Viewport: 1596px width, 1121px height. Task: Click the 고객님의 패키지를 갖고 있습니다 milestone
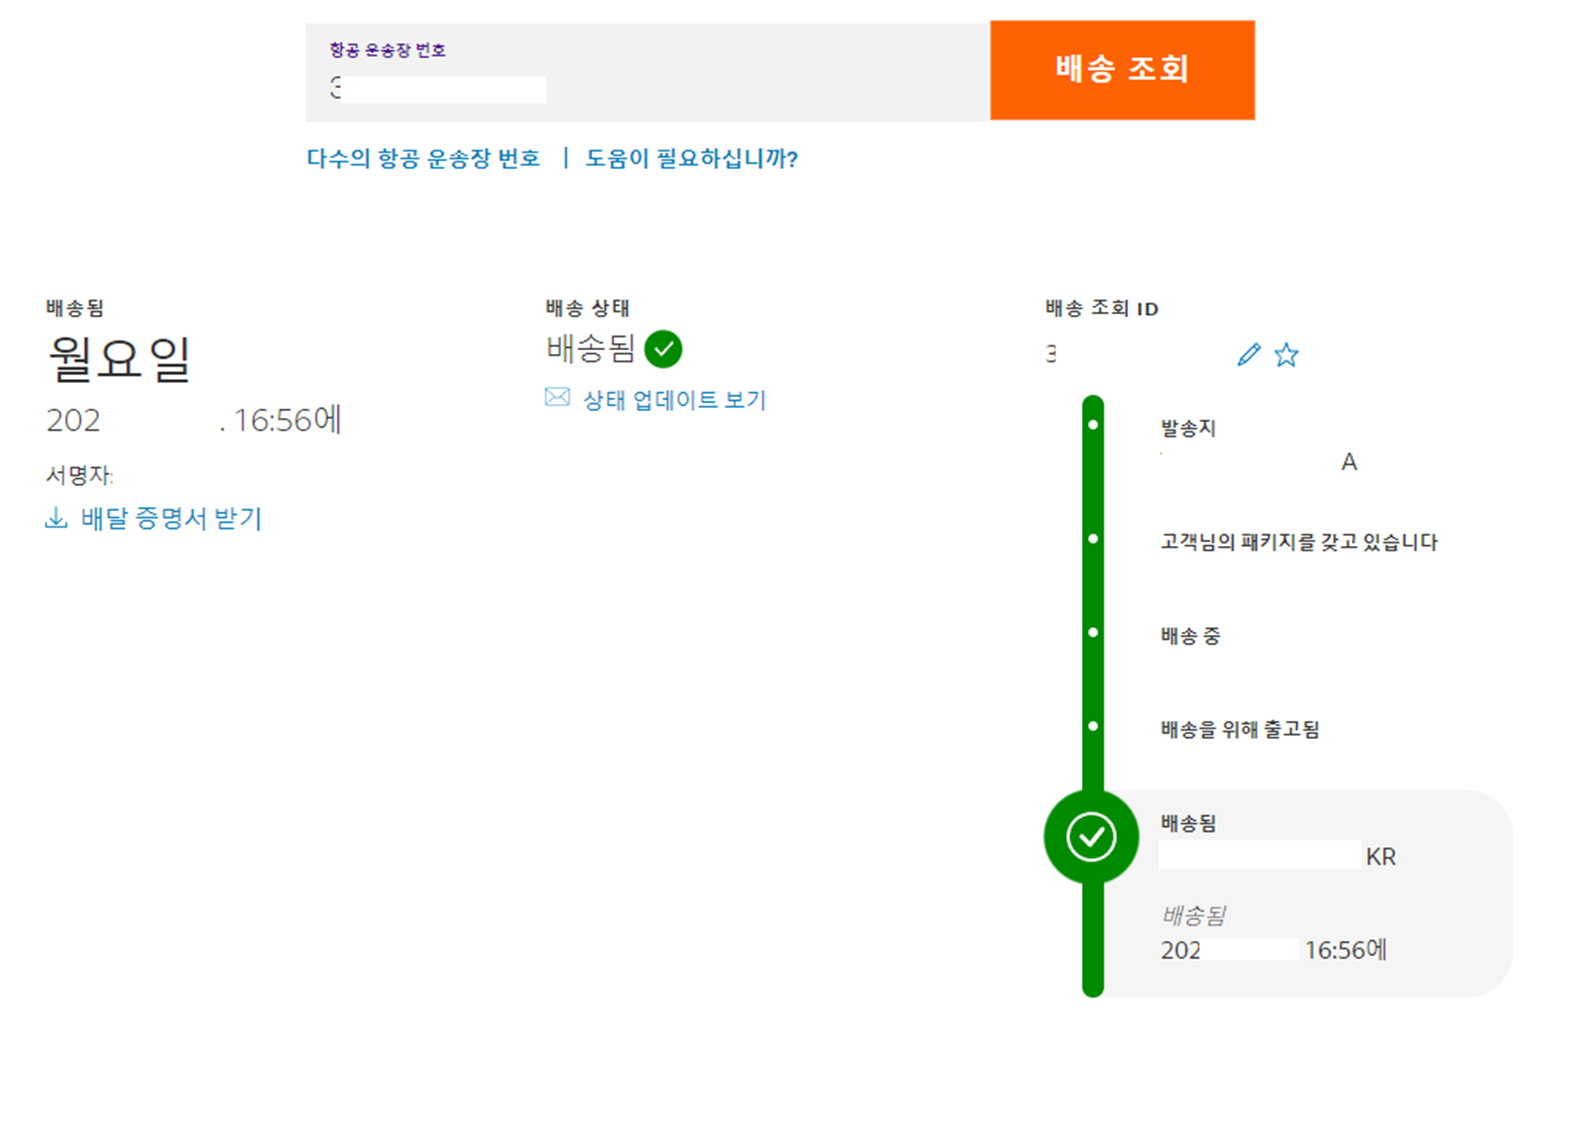coord(1297,543)
